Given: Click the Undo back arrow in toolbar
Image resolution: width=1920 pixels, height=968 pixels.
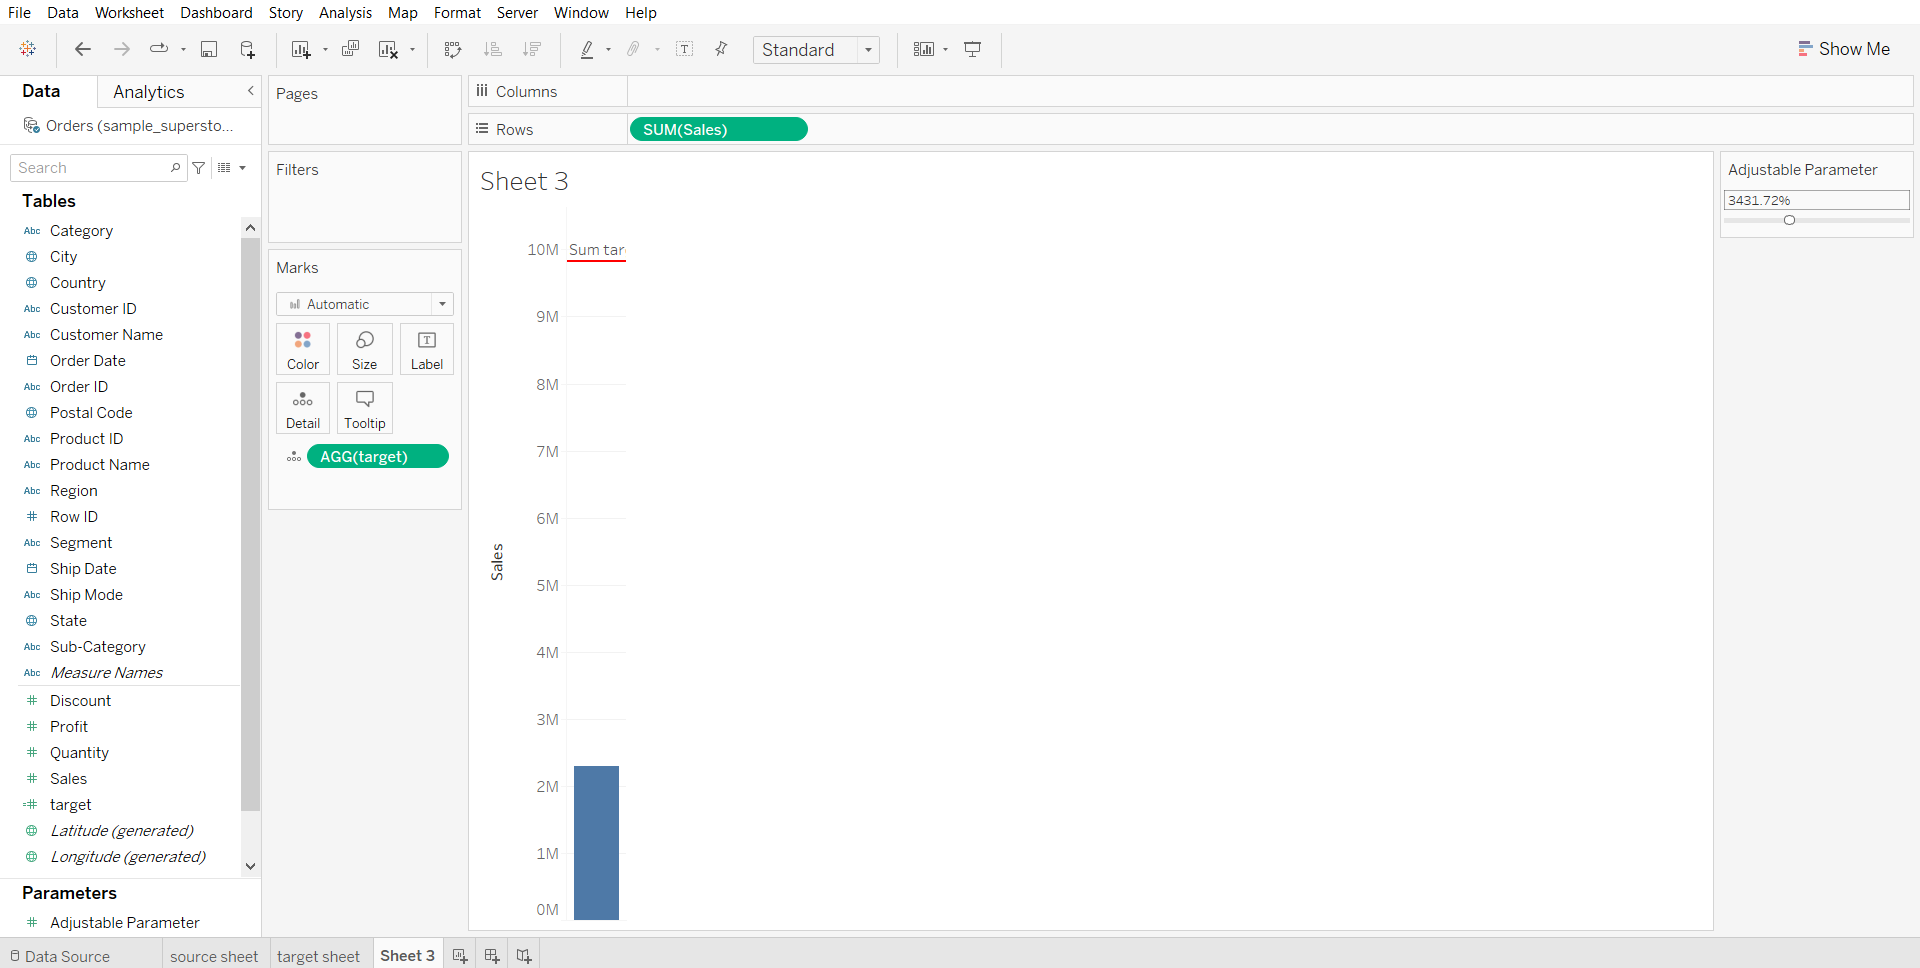Looking at the screenshot, I should tap(83, 49).
